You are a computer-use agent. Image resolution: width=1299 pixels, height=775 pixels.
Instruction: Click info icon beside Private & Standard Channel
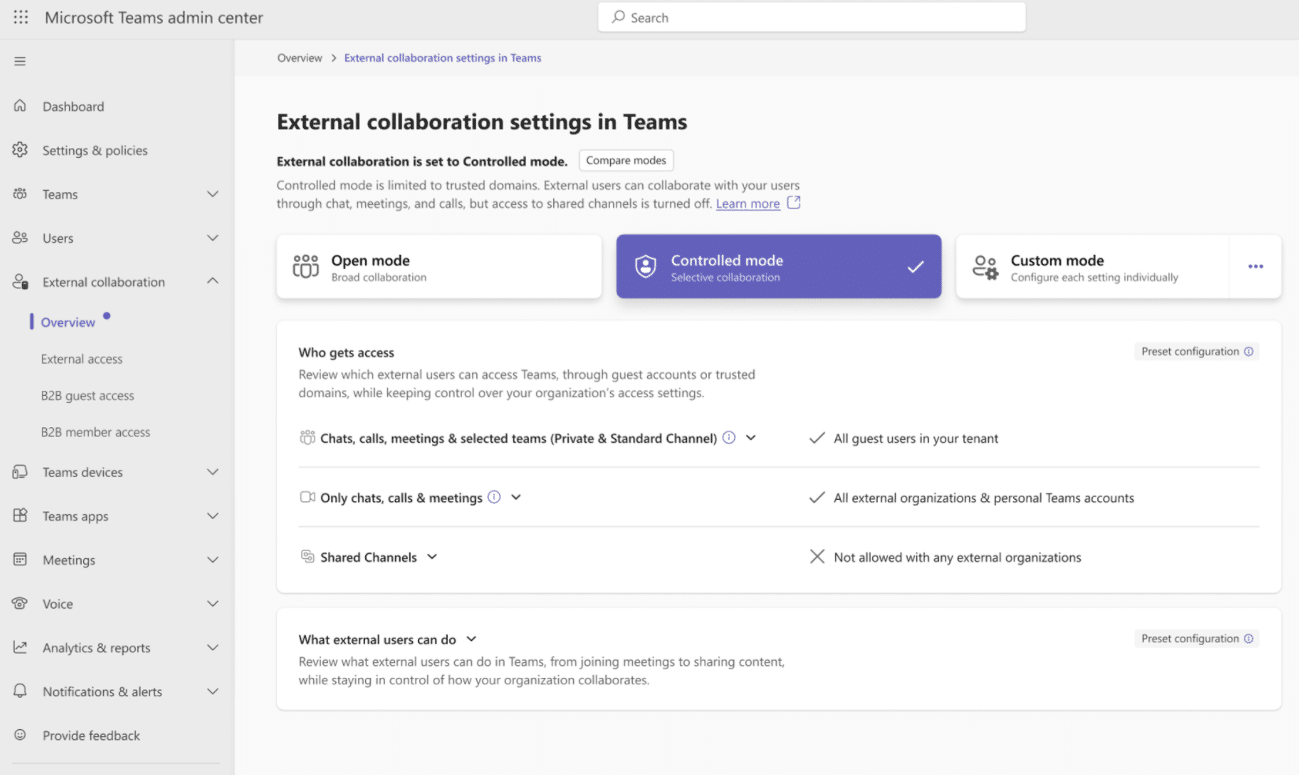click(x=729, y=438)
